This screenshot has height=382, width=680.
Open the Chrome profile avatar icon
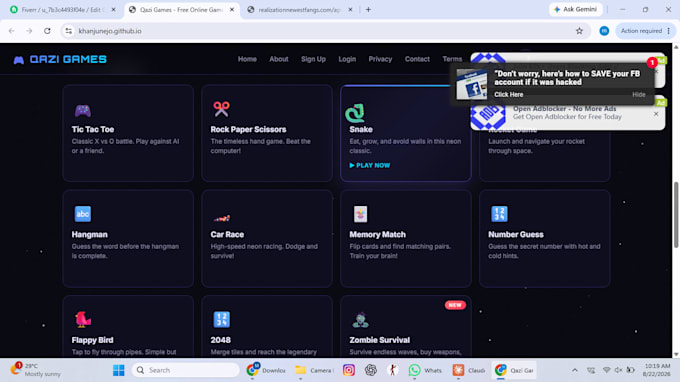click(604, 31)
